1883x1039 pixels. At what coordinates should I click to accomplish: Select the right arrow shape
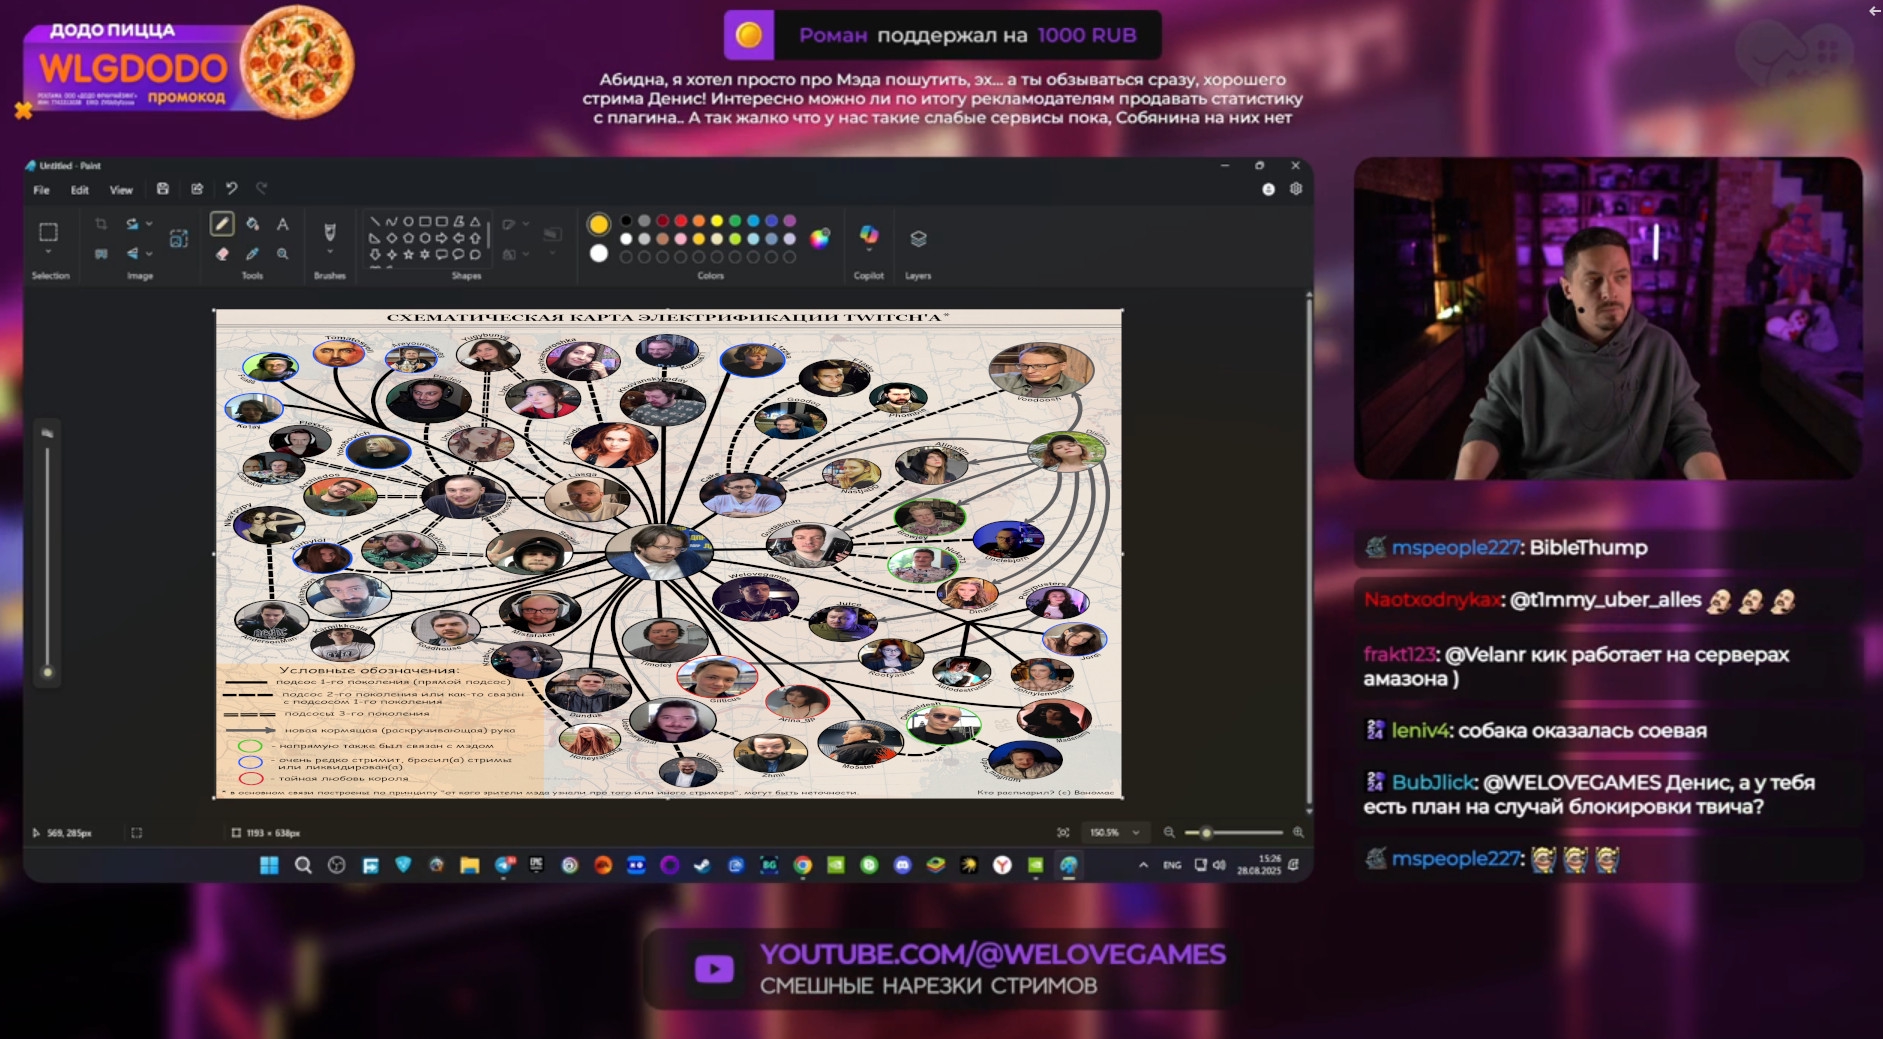point(442,238)
